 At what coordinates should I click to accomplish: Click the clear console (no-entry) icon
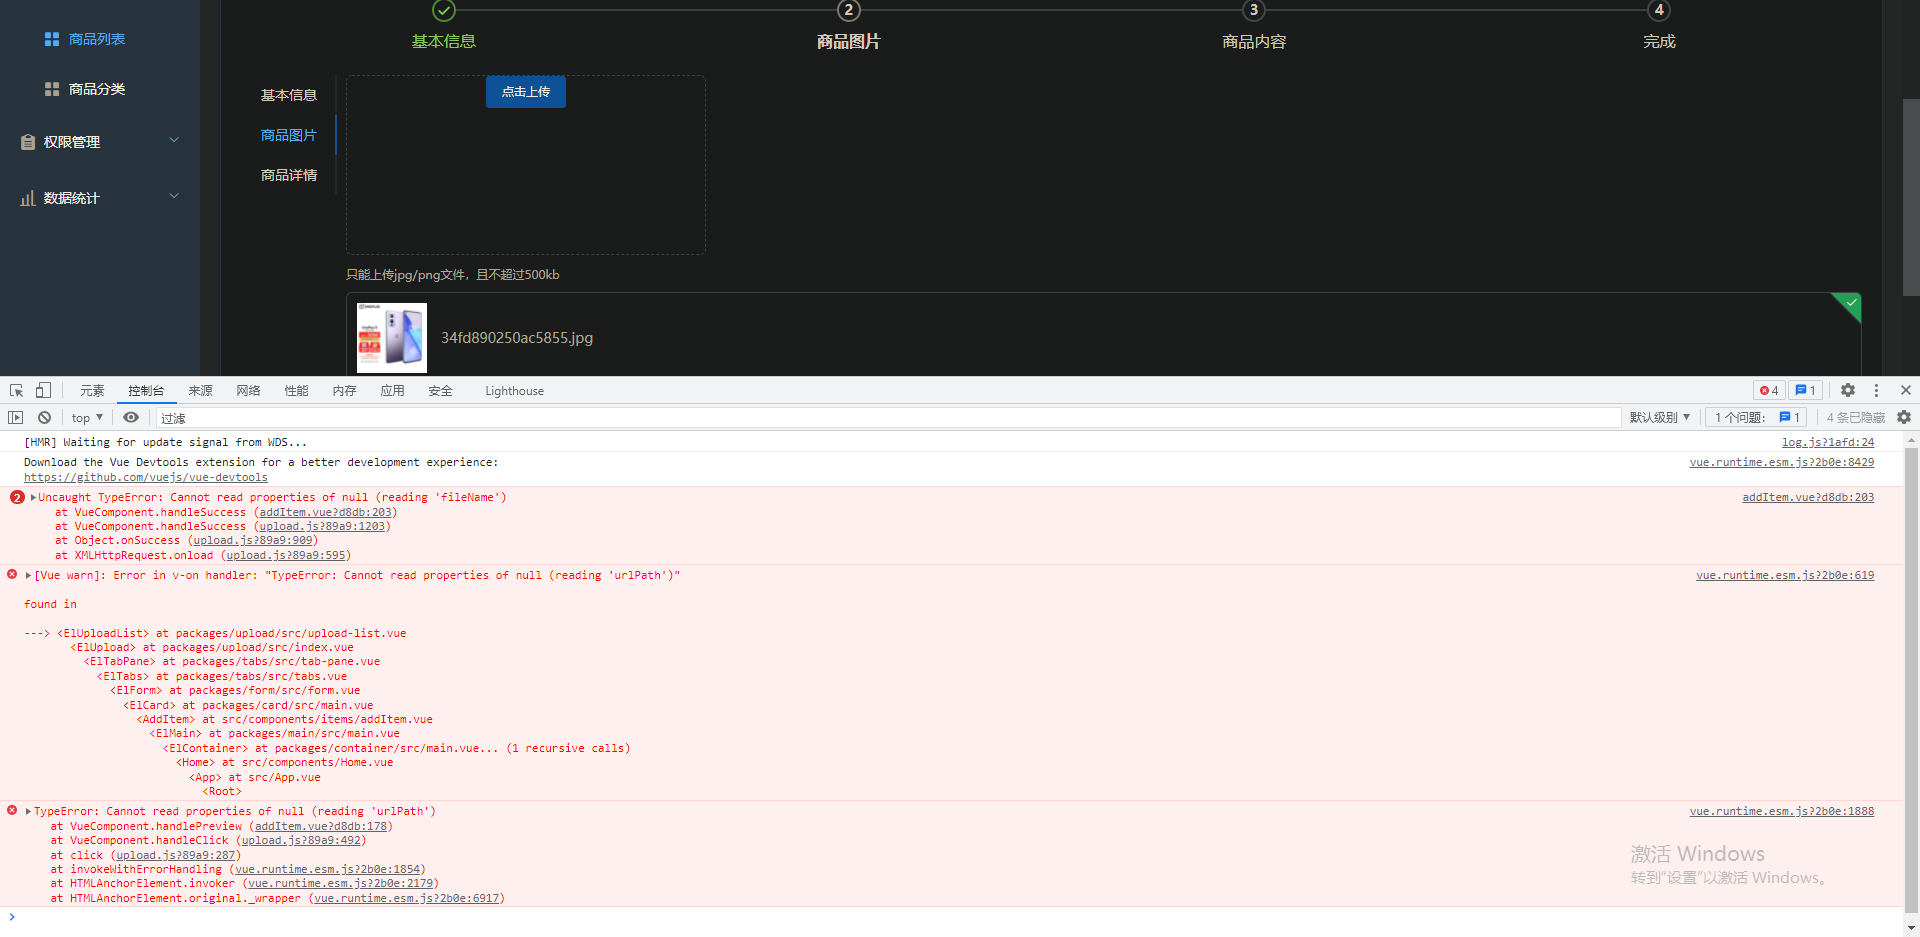click(x=44, y=417)
